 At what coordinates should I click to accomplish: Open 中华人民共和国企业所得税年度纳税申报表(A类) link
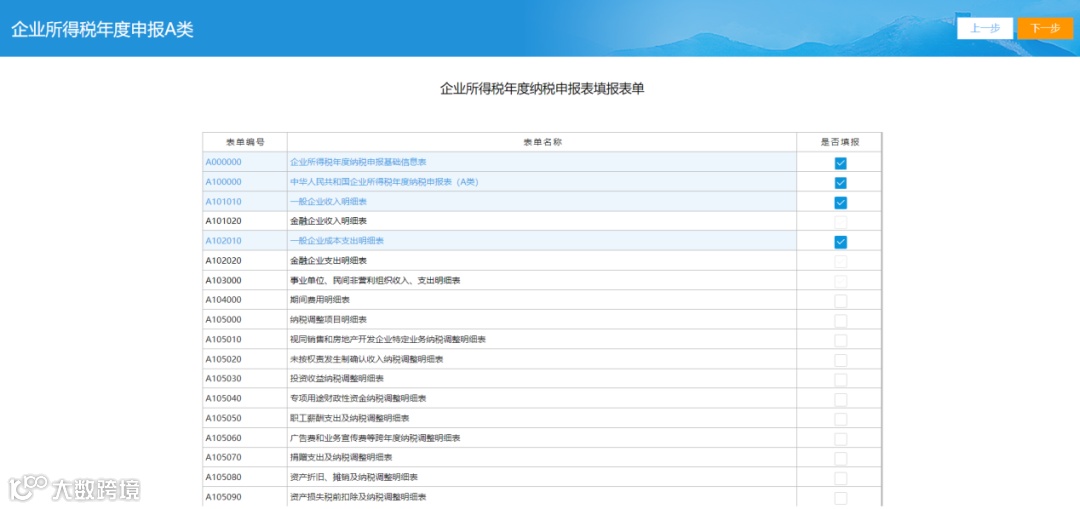pos(384,182)
